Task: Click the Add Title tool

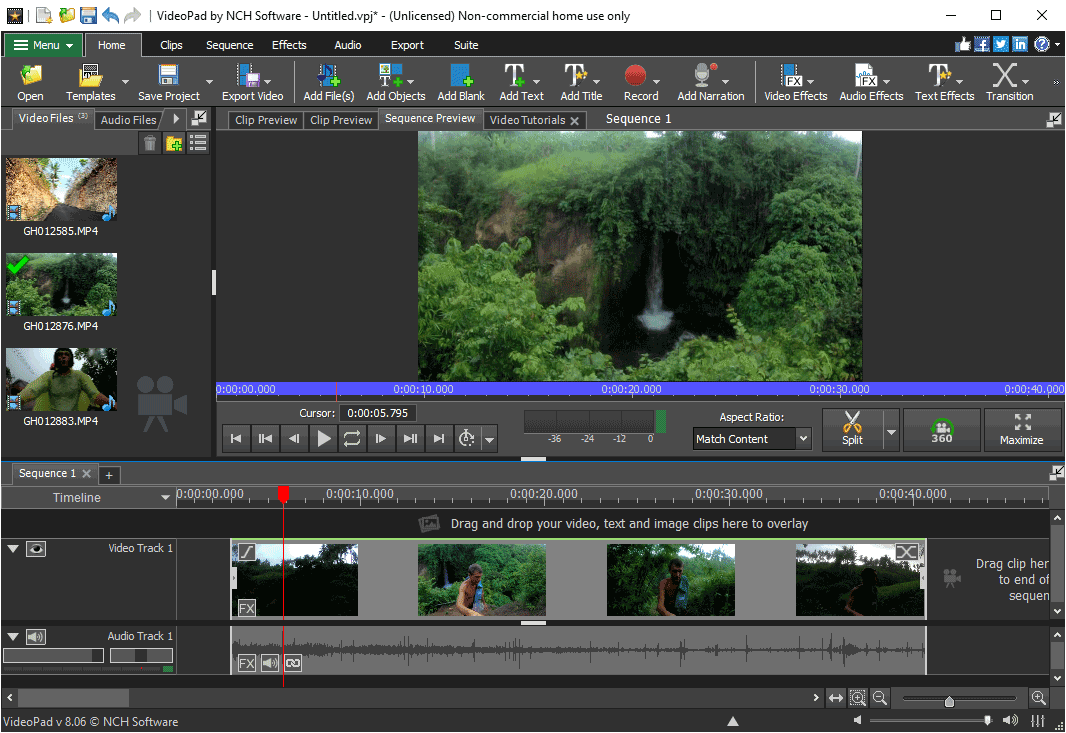Action: pos(581,82)
